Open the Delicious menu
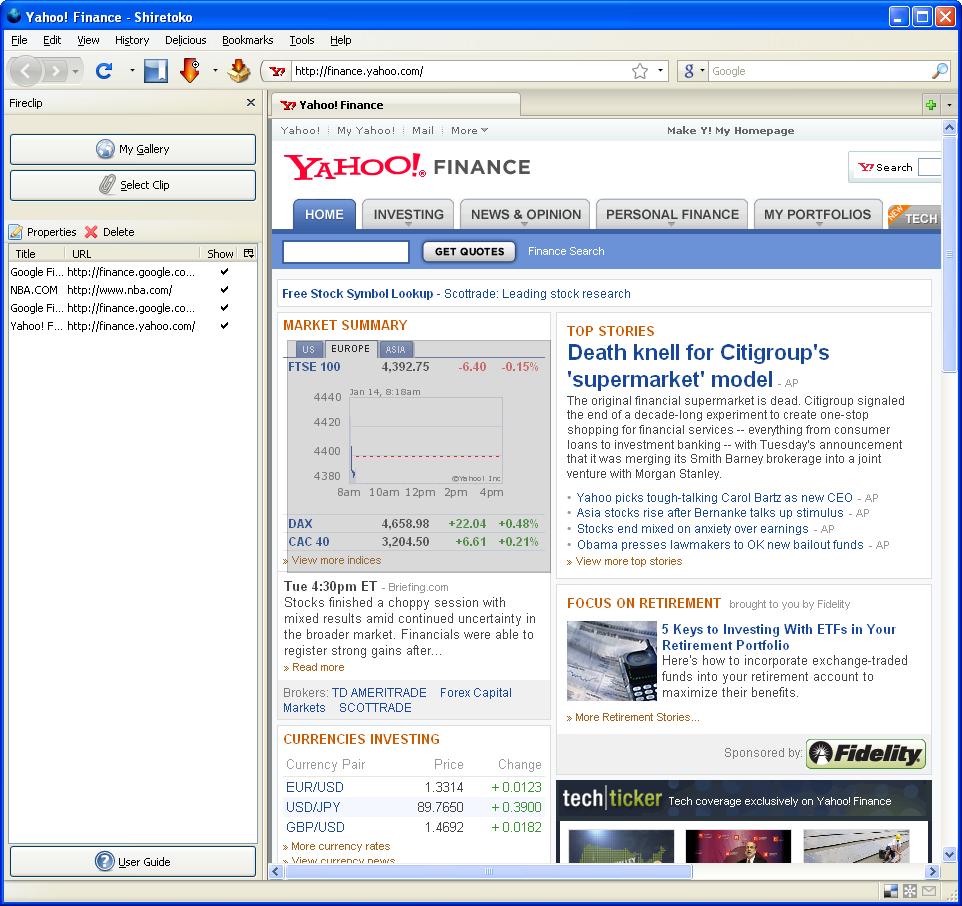The height and width of the screenshot is (906, 962). 185,40
